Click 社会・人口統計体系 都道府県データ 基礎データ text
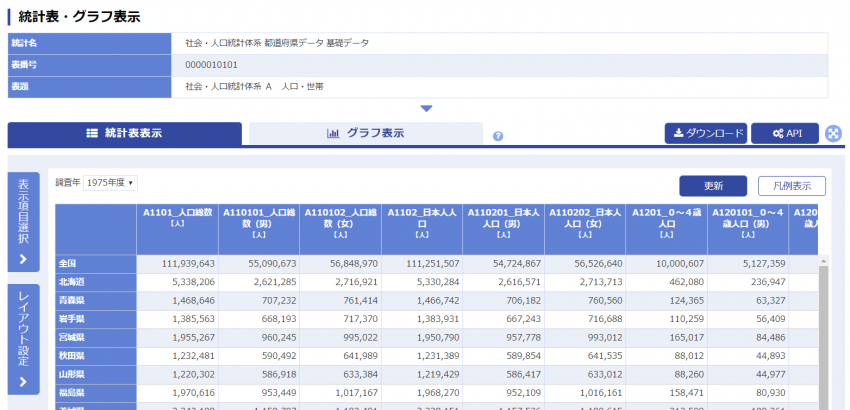The image size is (850, 410). coord(277,43)
